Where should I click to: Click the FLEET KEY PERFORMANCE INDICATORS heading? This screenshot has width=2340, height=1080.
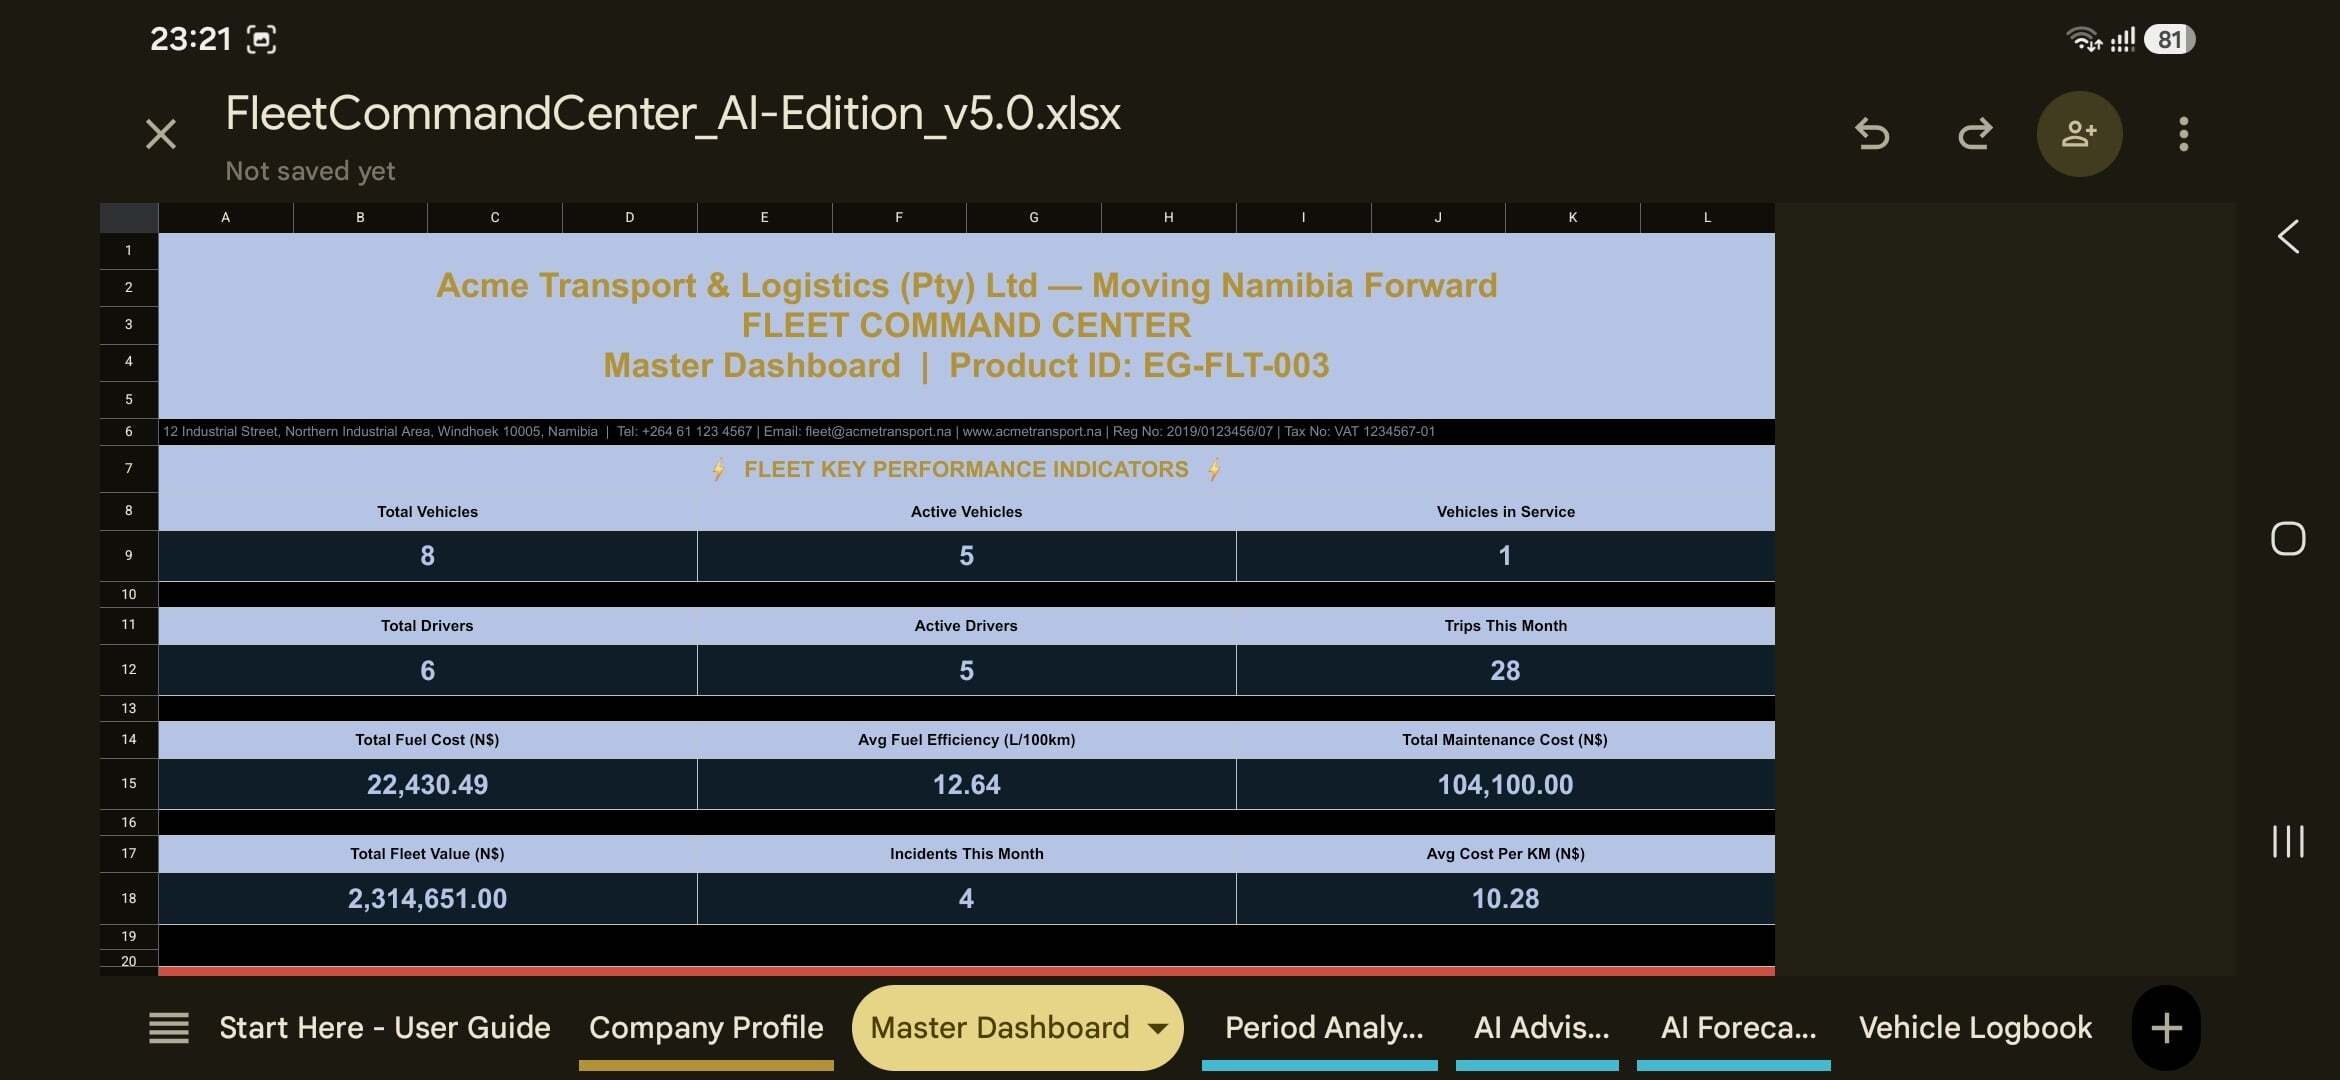click(966, 469)
